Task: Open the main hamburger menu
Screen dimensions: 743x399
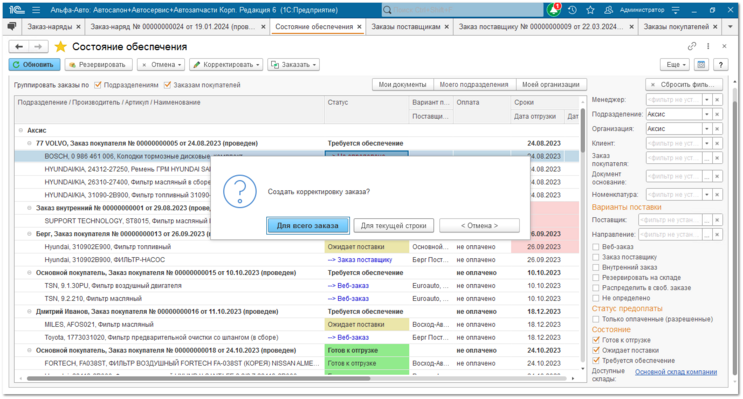Action: 36,10
